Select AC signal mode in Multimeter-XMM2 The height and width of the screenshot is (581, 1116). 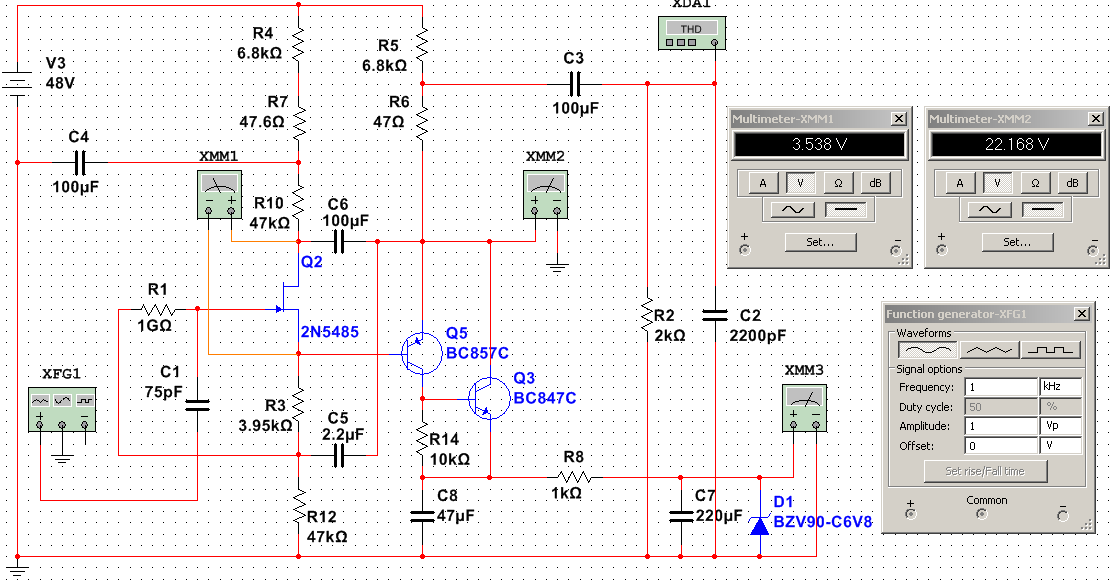(x=989, y=210)
